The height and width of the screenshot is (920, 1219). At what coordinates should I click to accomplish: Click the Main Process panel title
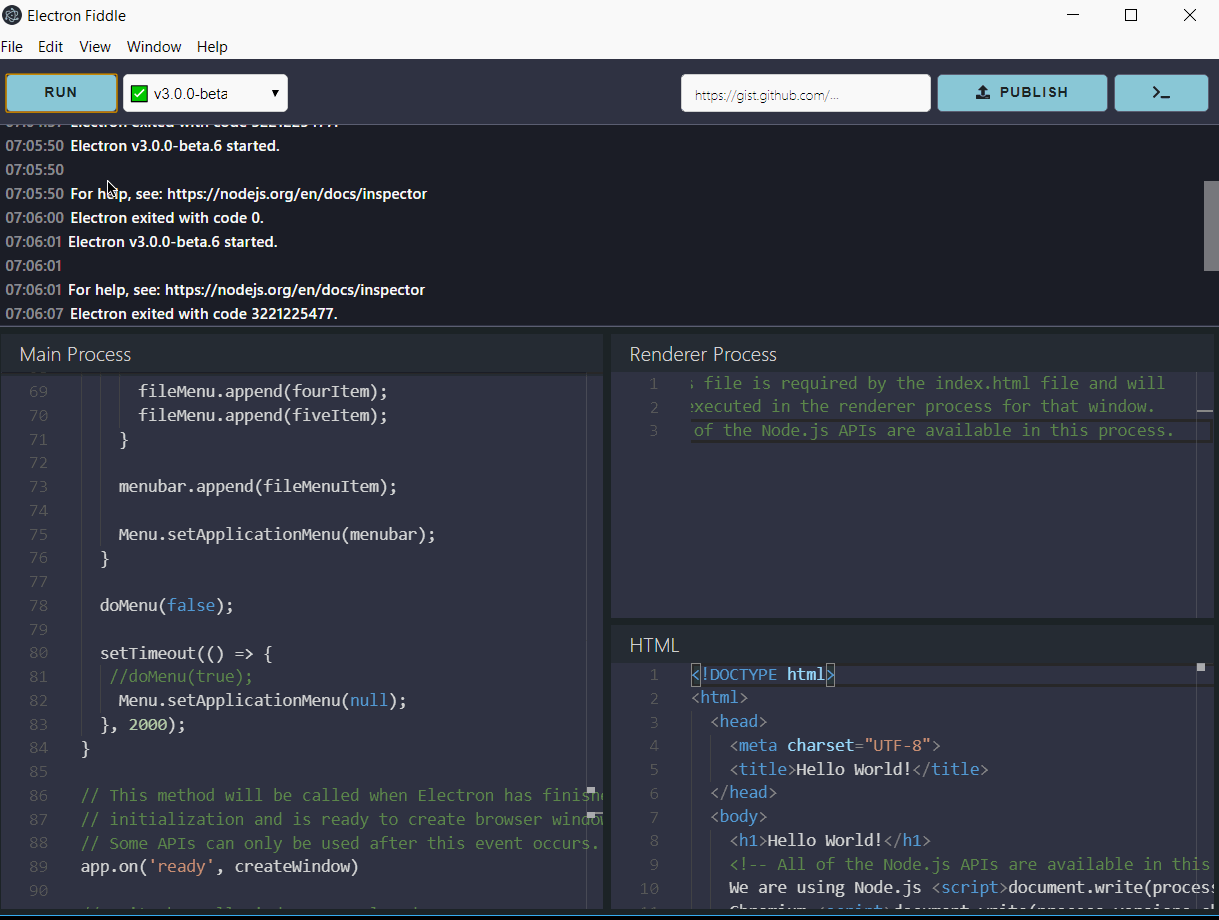click(75, 354)
